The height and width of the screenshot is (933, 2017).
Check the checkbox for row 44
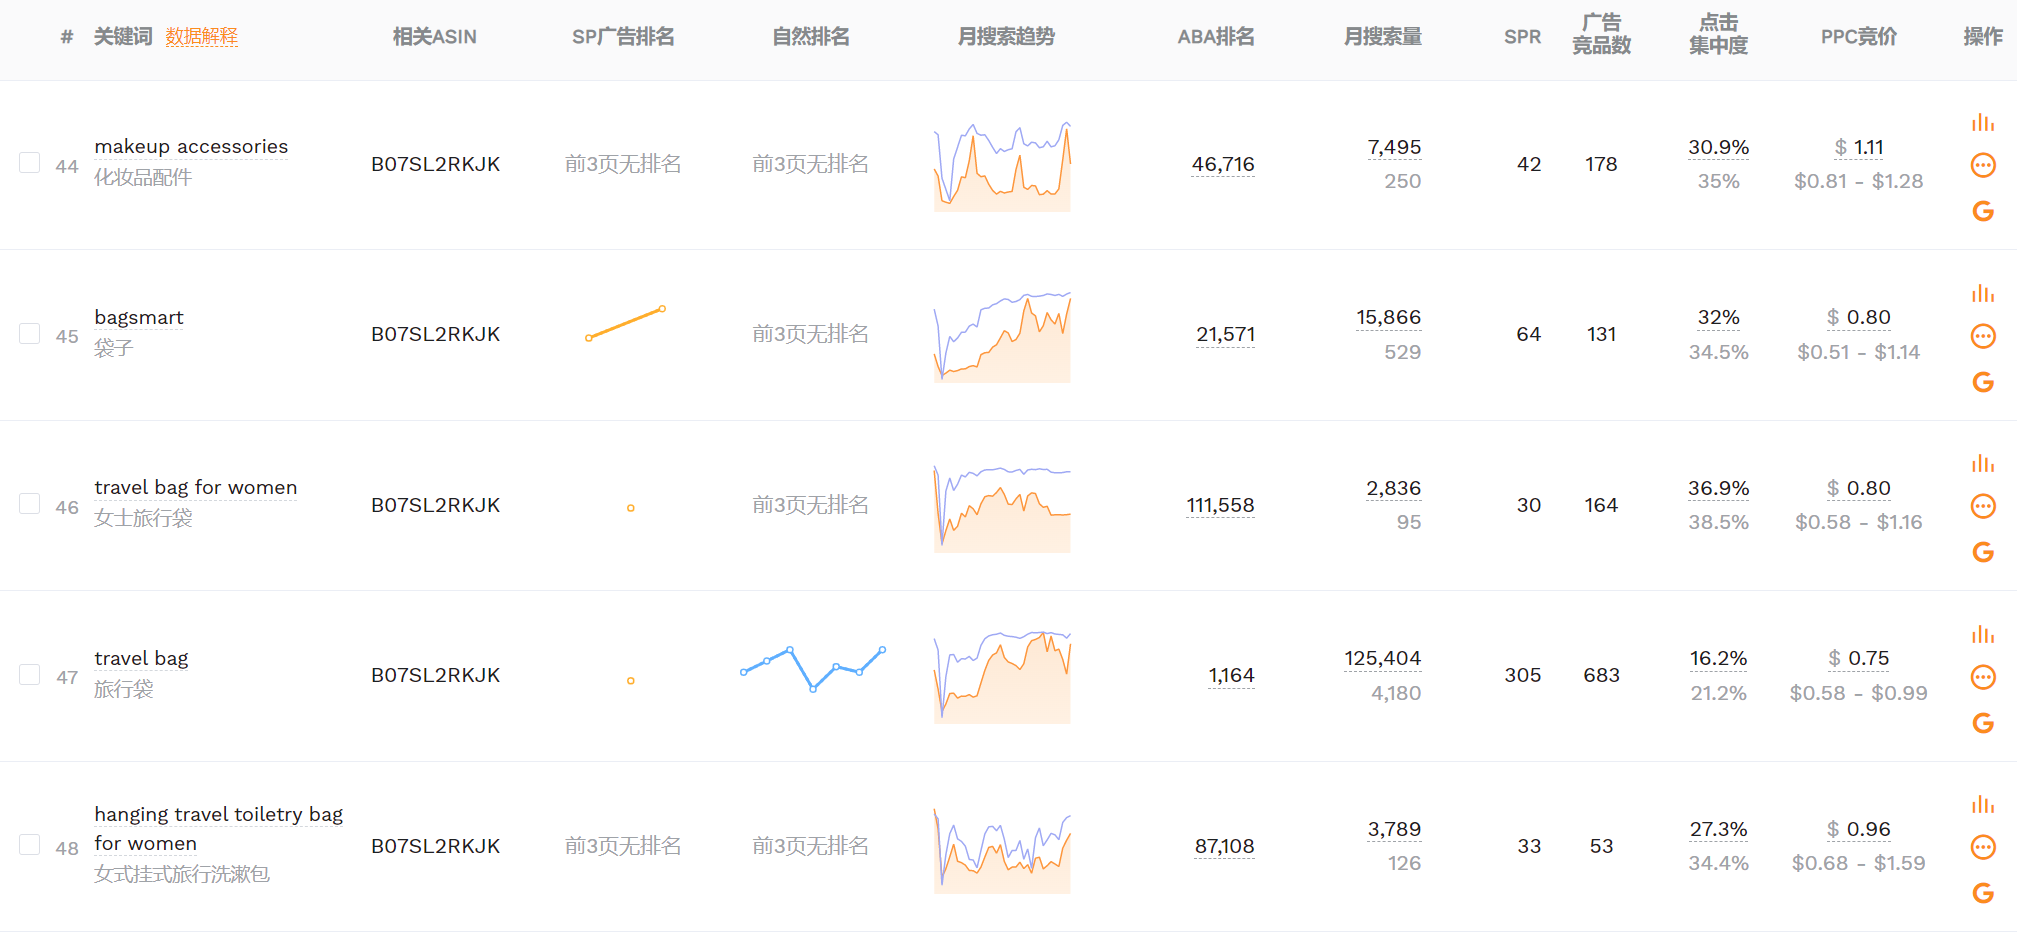(x=30, y=163)
